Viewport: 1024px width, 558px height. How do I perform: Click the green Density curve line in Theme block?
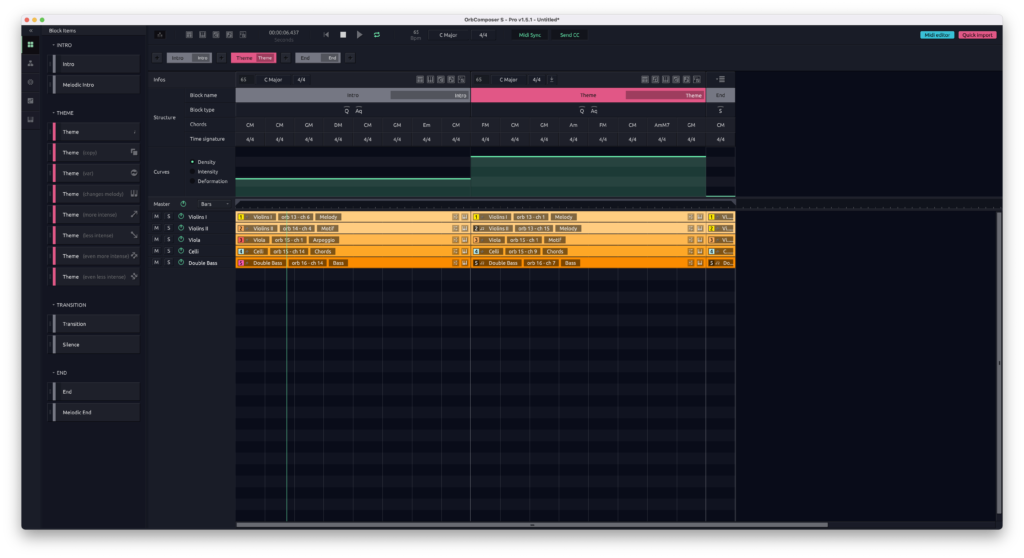(588, 156)
